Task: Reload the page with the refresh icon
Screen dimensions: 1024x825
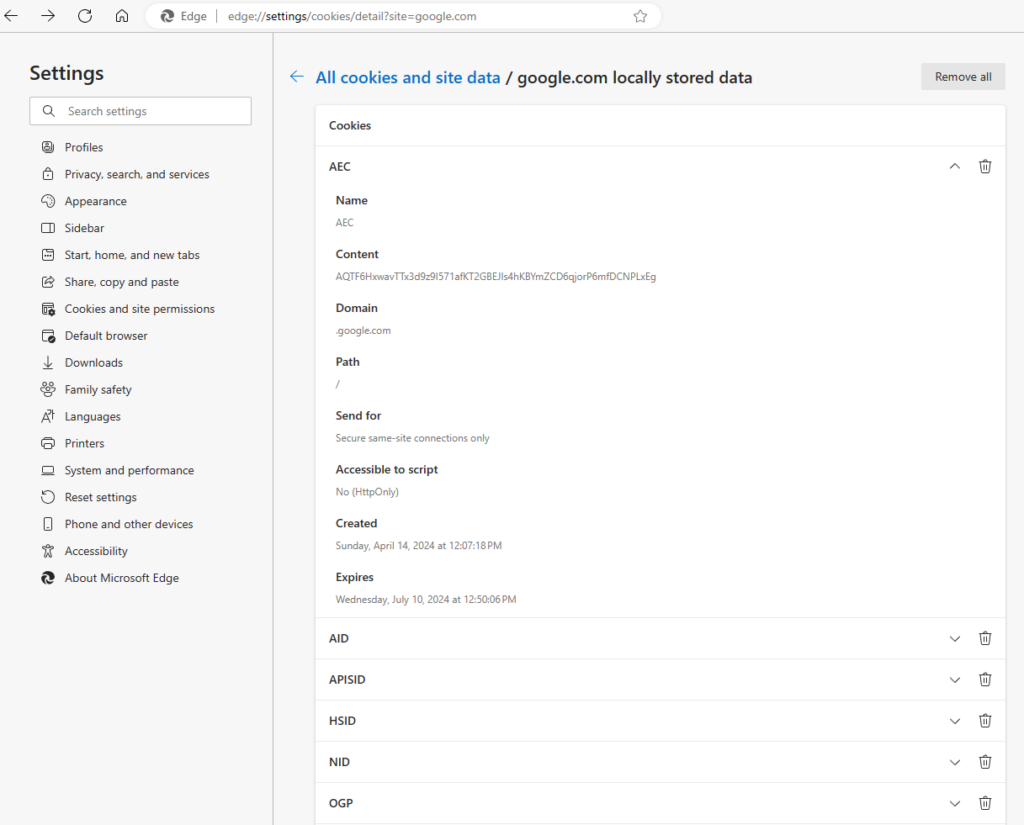Action: tap(85, 16)
